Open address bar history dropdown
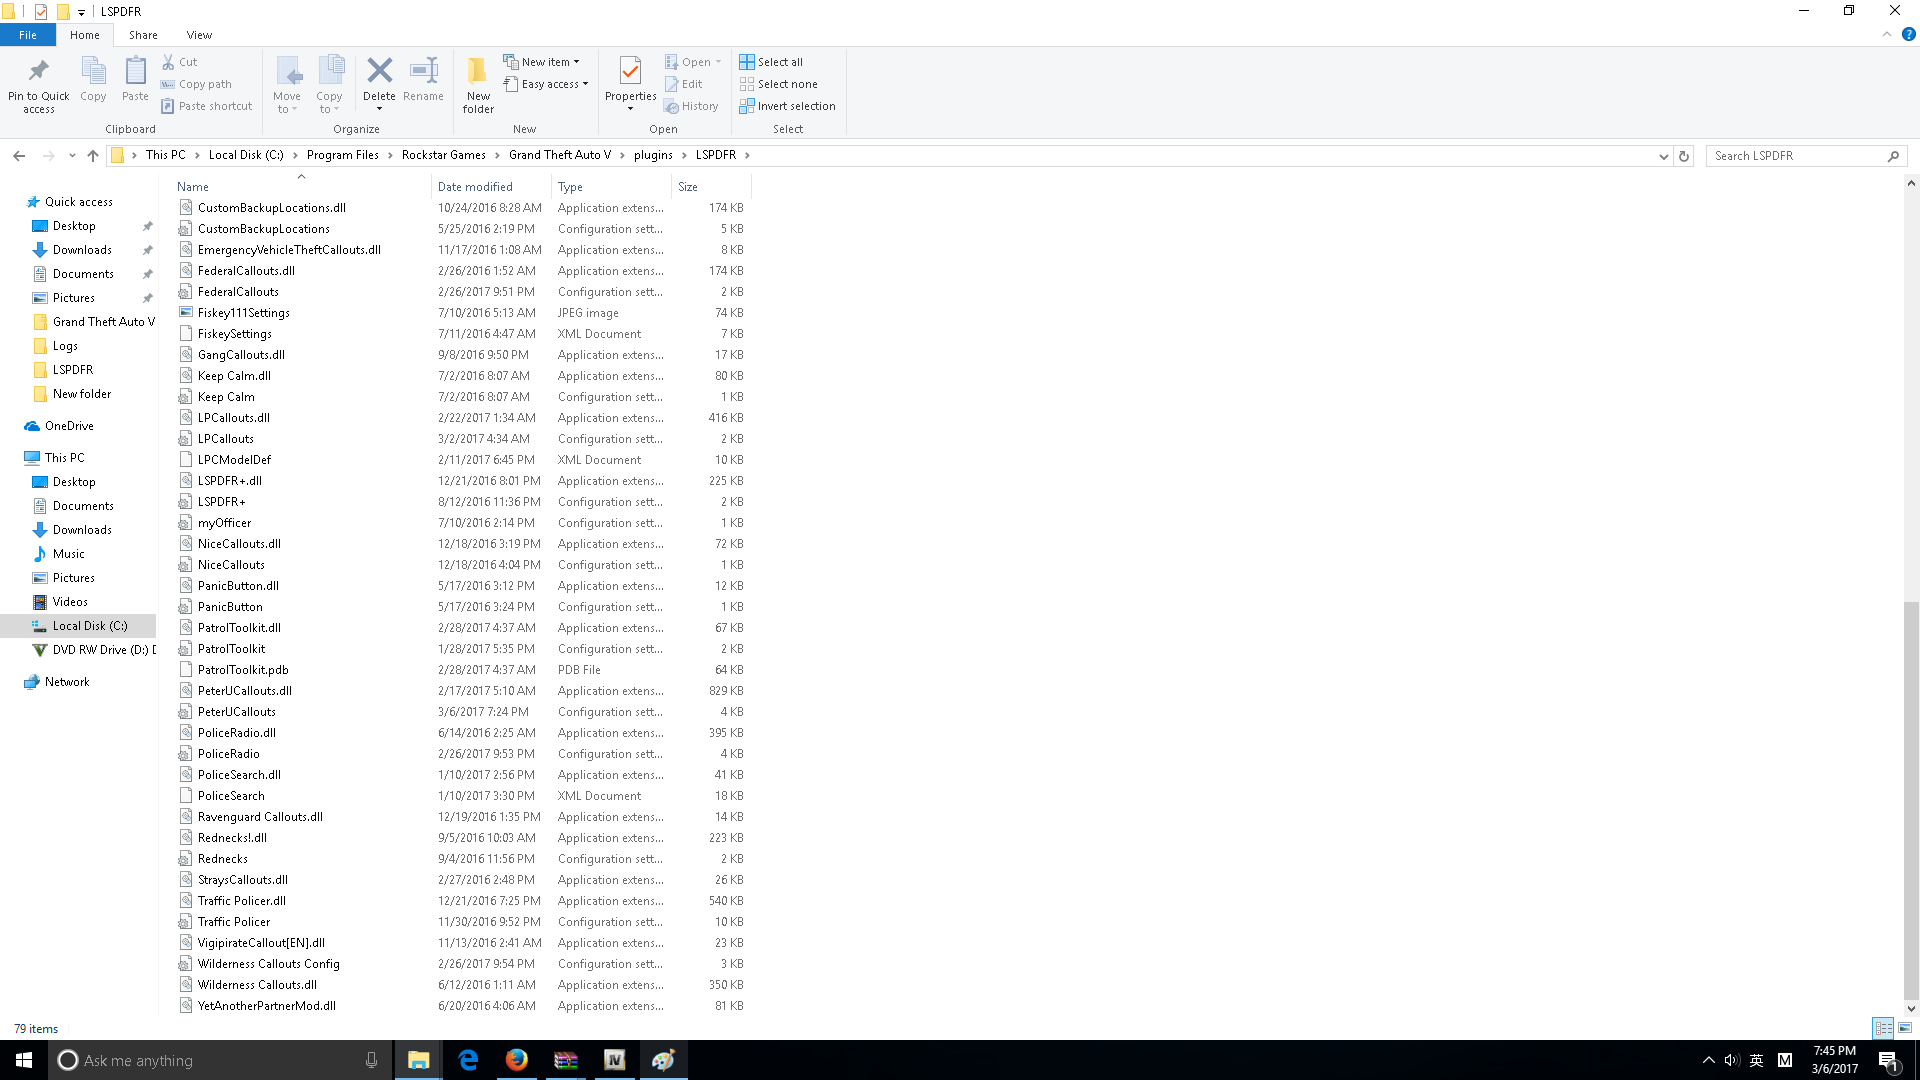Image resolution: width=1920 pixels, height=1080 pixels. (x=1663, y=156)
